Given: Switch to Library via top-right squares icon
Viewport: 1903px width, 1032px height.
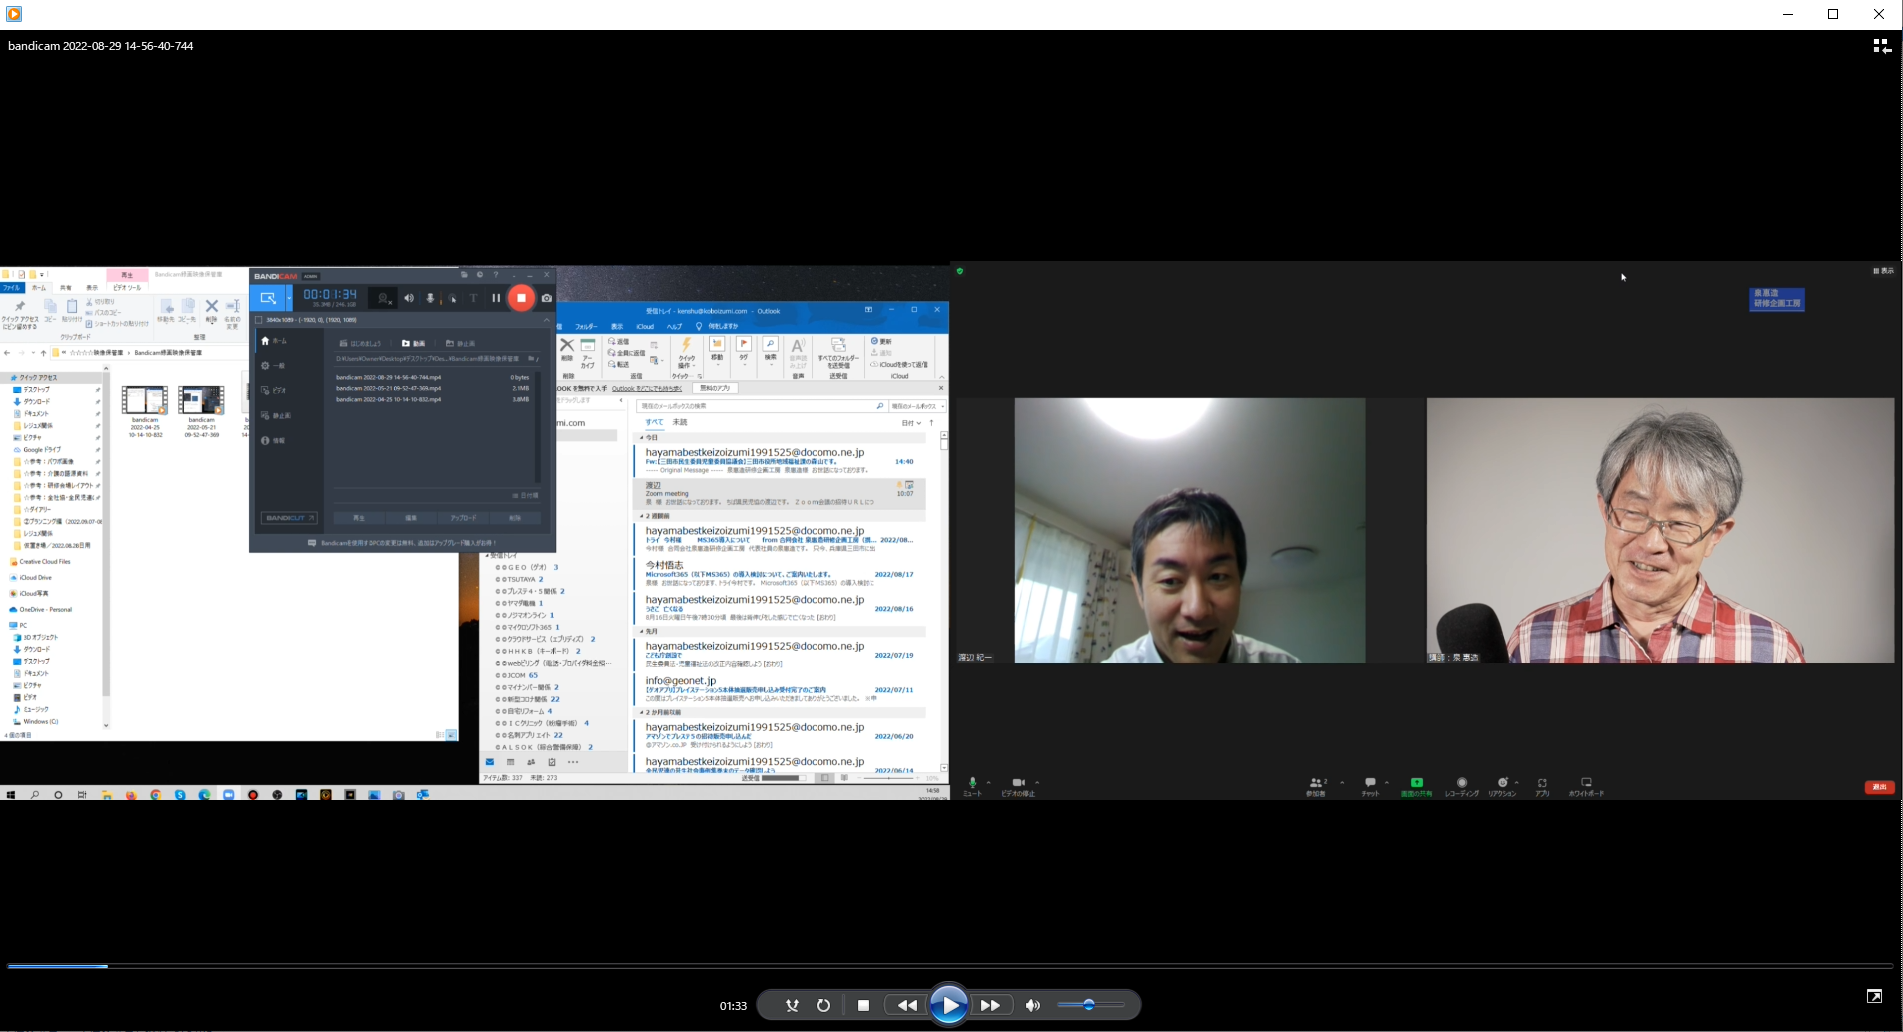Looking at the screenshot, I should pos(1881,46).
